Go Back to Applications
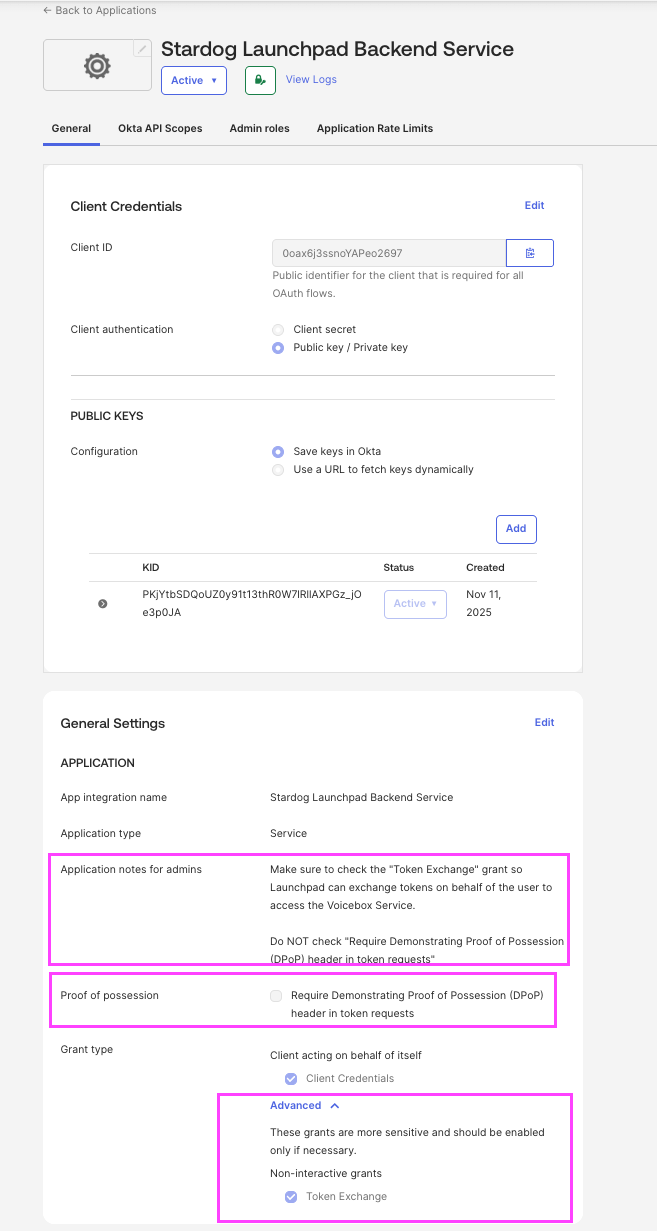 tap(100, 10)
